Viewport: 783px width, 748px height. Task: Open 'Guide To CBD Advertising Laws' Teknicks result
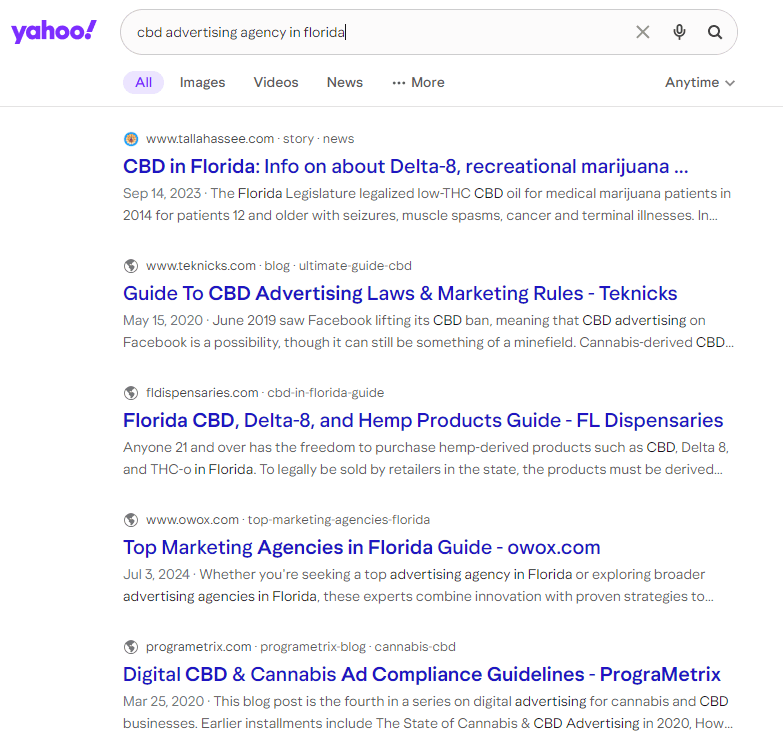coord(400,294)
